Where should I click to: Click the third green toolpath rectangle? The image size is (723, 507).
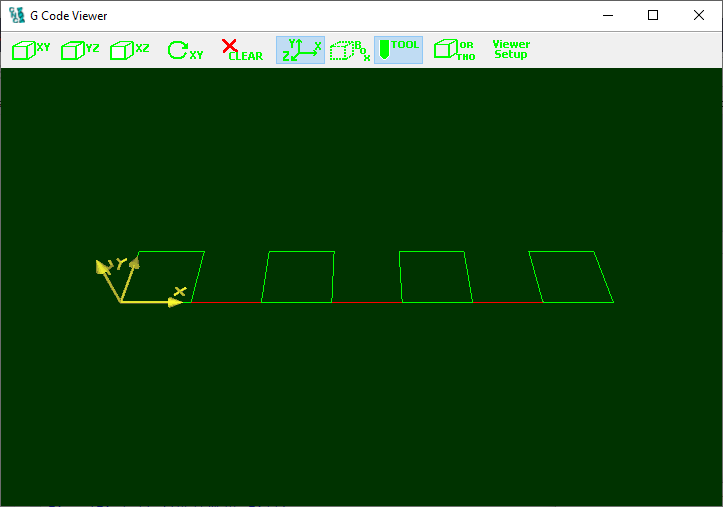tap(435, 277)
